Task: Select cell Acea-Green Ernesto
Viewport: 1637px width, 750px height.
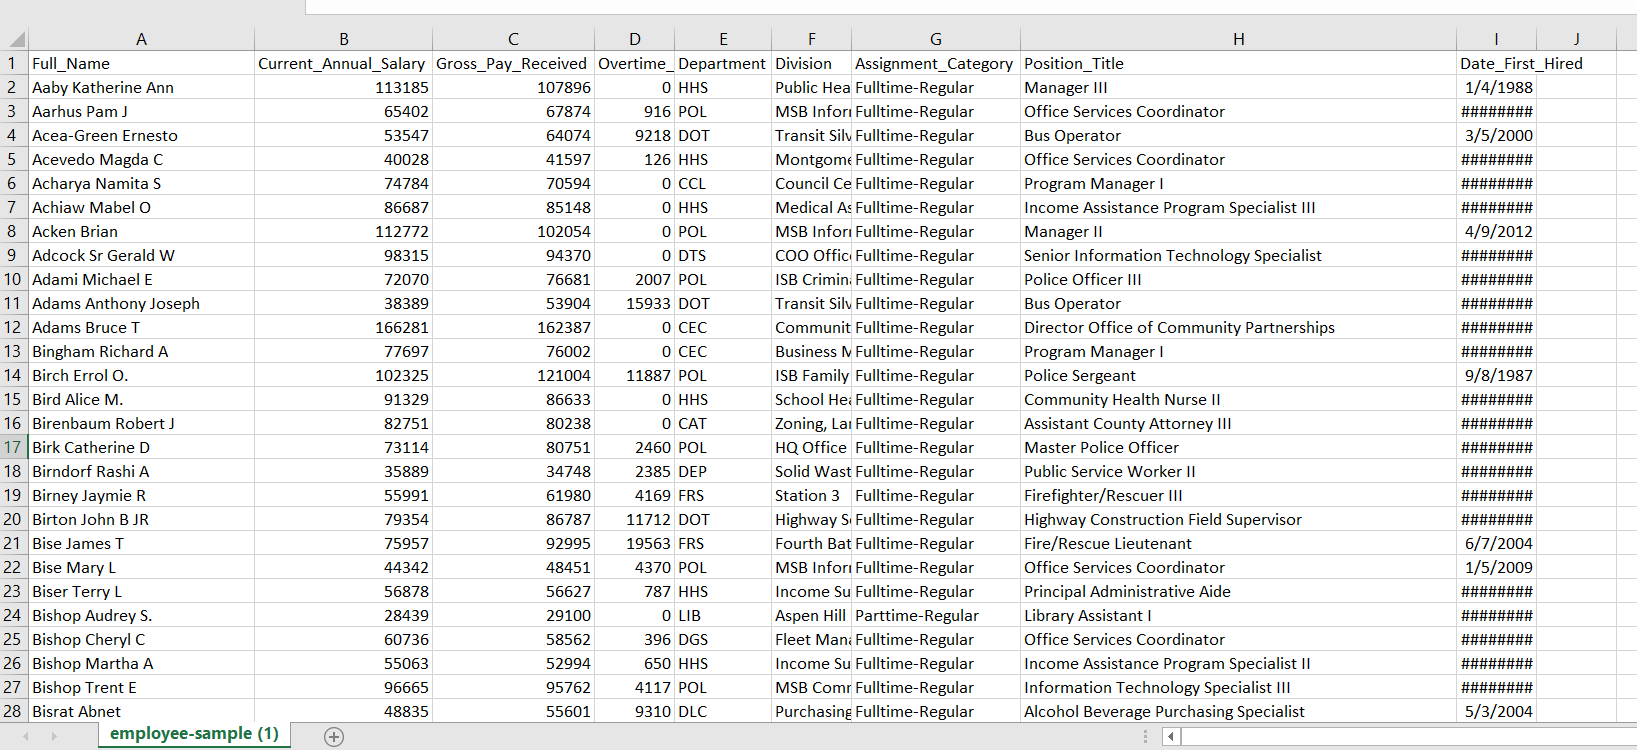Action: (x=141, y=135)
